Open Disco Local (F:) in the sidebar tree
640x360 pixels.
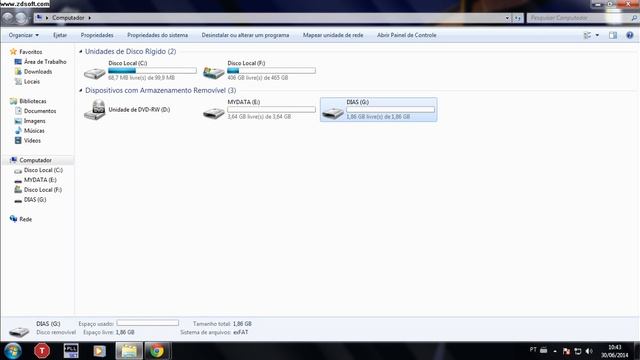[x=43, y=190]
